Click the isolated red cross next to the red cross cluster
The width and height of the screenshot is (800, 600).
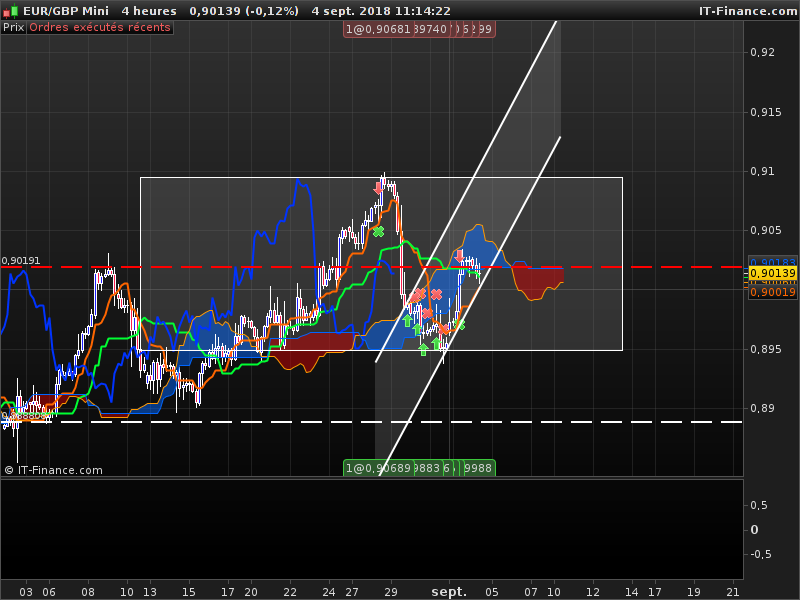tap(436, 294)
